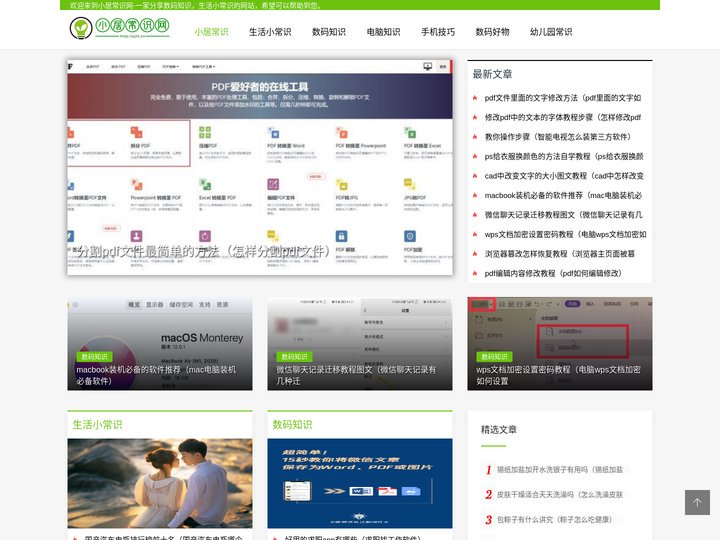Open latest article 教你操作步骤 智能电视
The image size is (720, 540).
(x=558, y=137)
